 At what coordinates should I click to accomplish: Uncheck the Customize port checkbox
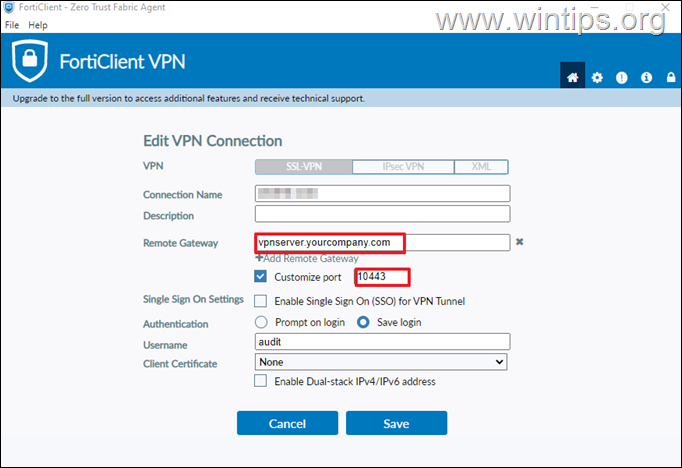(x=261, y=277)
